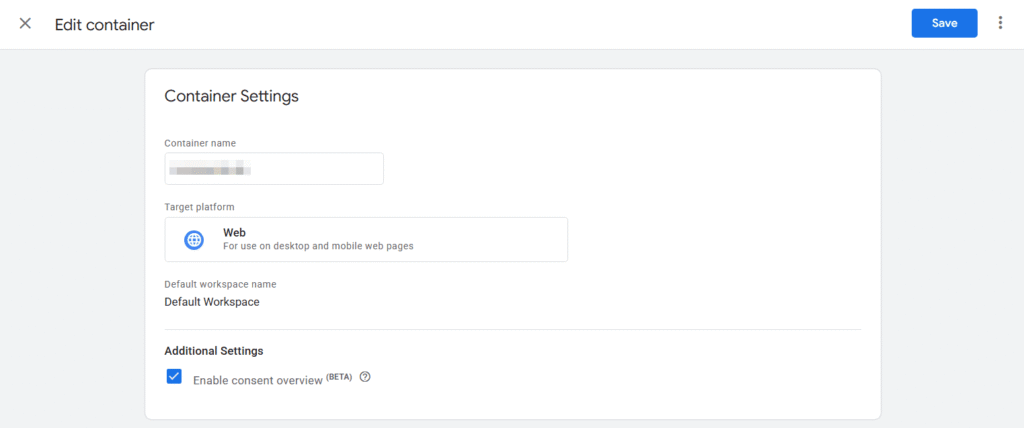Click the Additional Settings heading
This screenshot has height=428, width=1024.
(x=214, y=351)
